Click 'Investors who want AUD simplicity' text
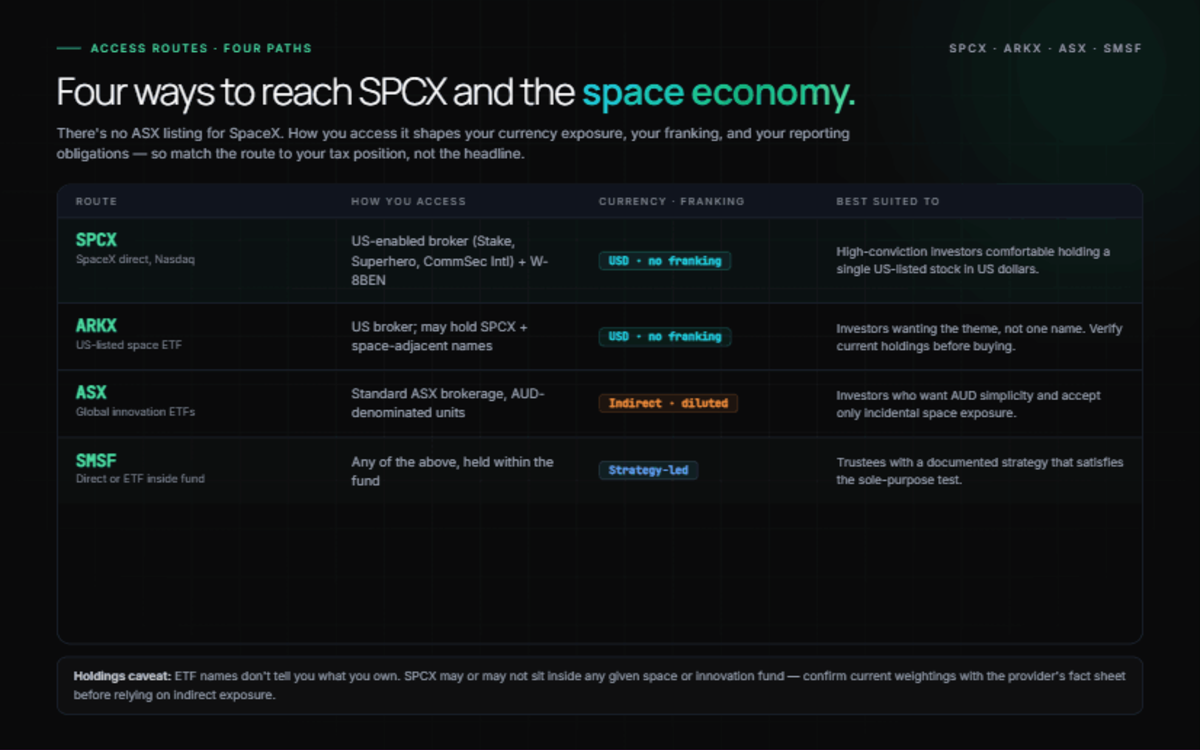The image size is (1200, 750). (x=969, y=403)
